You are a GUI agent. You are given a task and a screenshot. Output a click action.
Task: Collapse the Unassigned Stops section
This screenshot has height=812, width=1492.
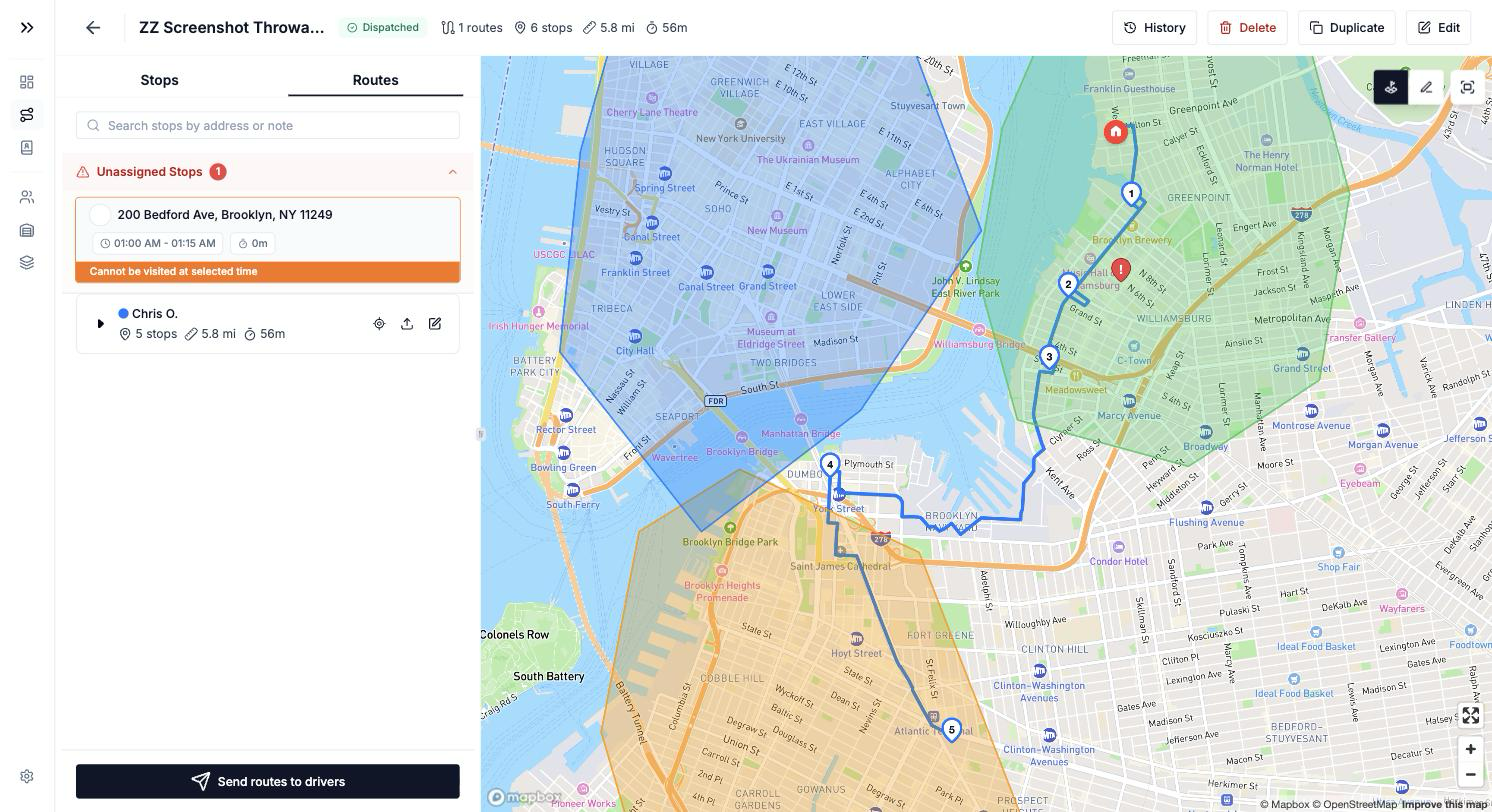tap(452, 172)
